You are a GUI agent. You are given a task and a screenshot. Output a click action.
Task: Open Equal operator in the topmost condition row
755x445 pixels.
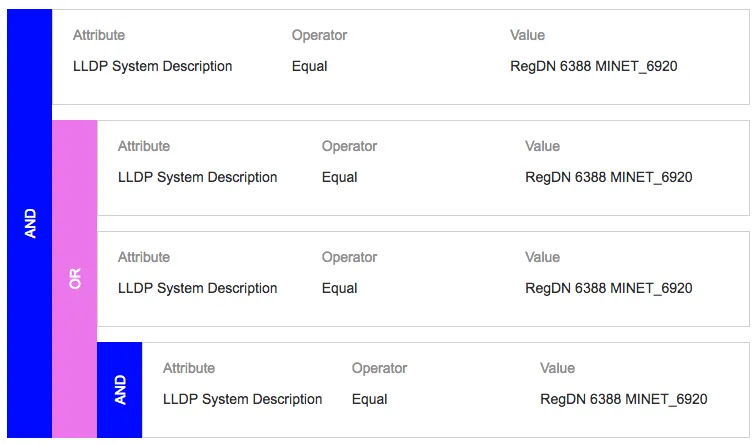(309, 66)
